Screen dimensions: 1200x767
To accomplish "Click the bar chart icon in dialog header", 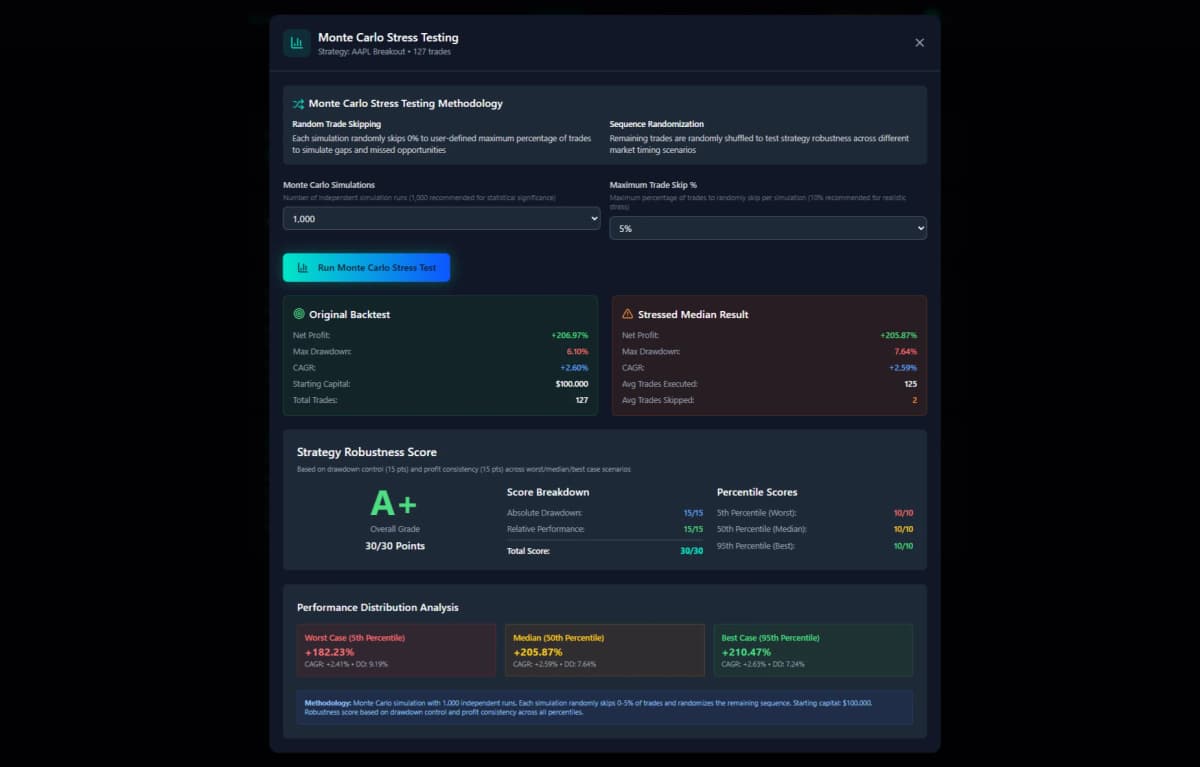I will (x=296, y=43).
